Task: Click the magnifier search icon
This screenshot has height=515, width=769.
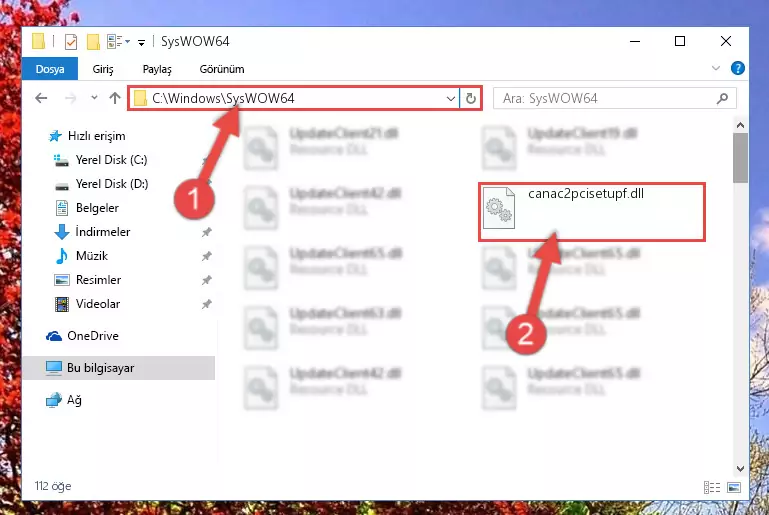Action: tap(722, 99)
